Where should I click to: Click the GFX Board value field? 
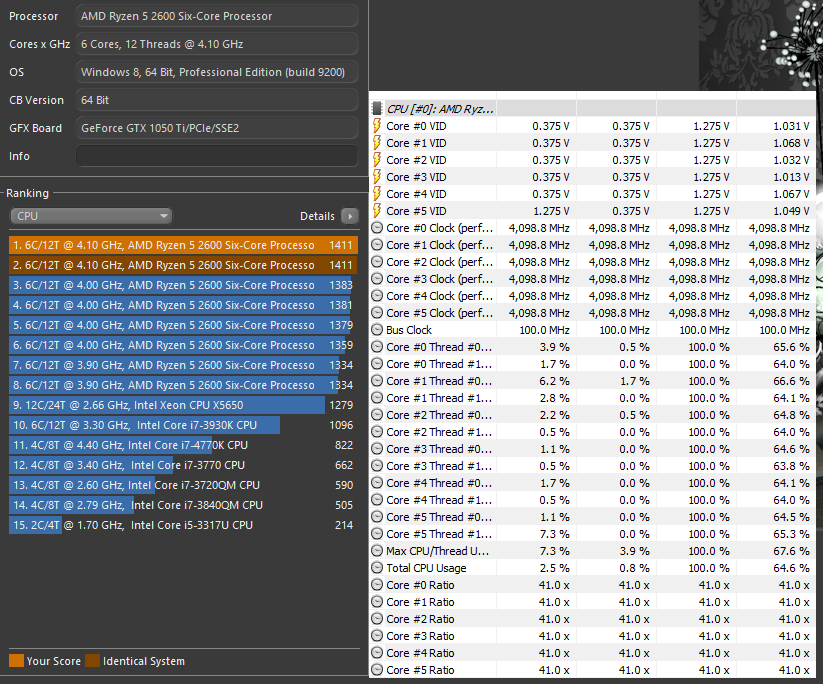pyautogui.click(x=217, y=128)
